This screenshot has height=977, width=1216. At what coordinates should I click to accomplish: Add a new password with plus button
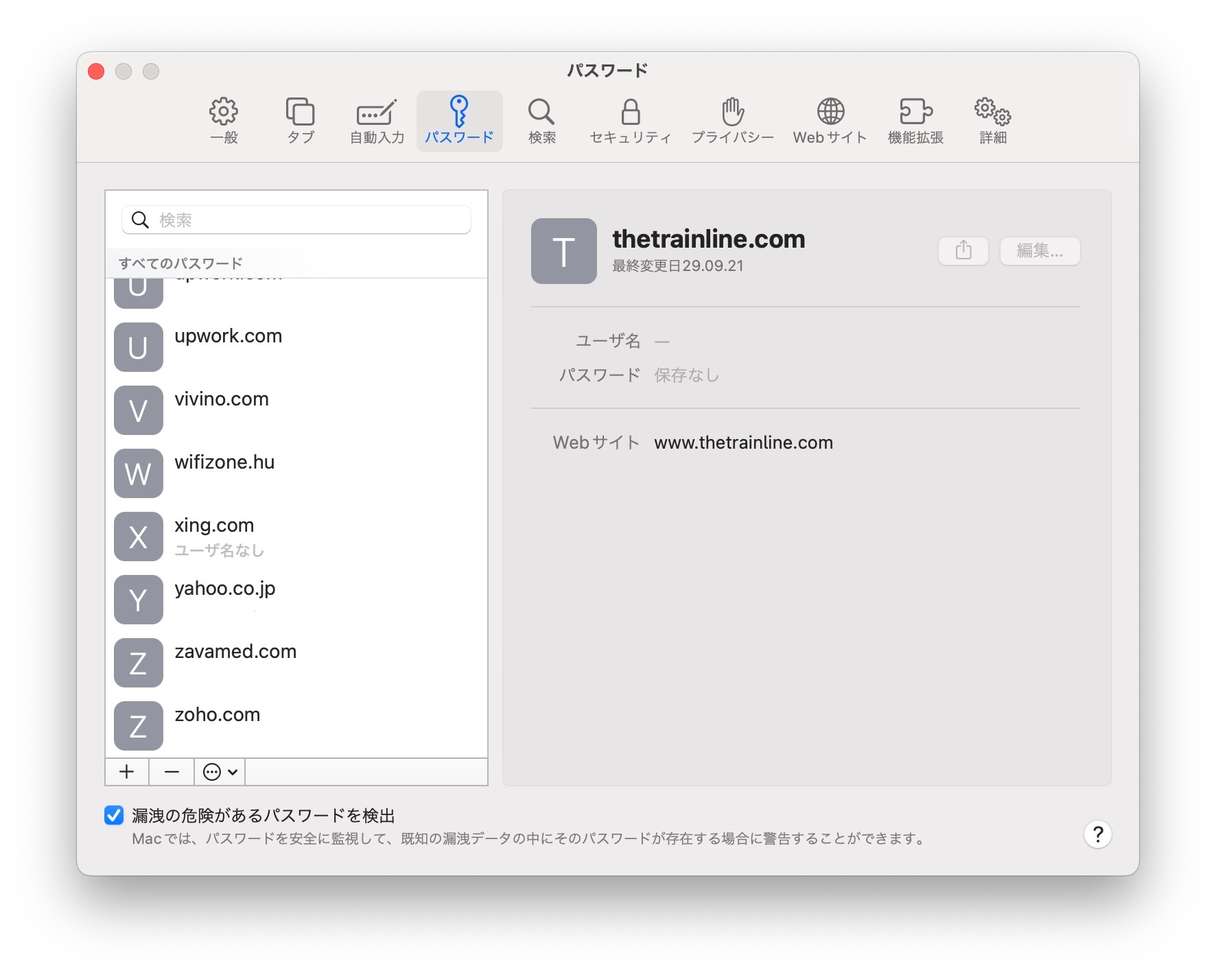pyautogui.click(x=127, y=772)
